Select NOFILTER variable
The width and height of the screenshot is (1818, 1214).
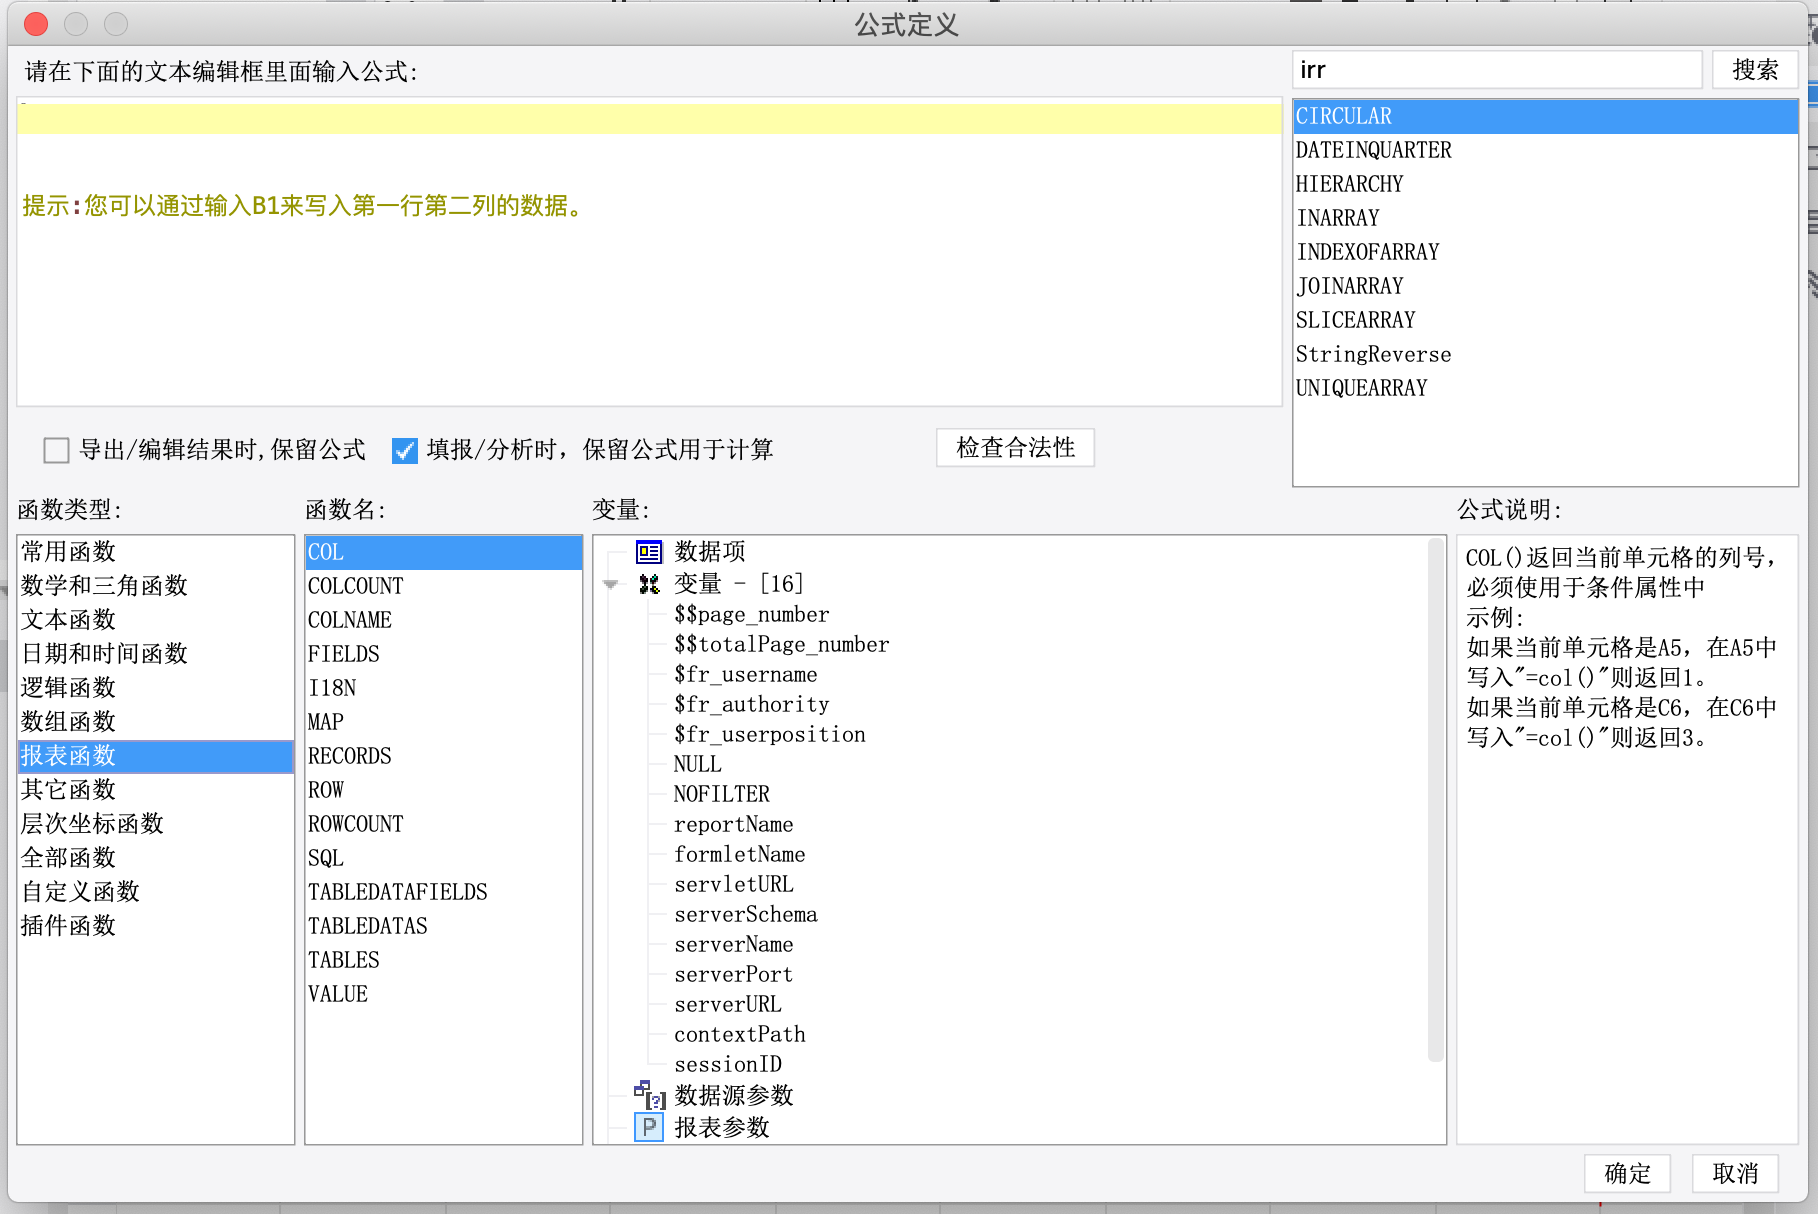click(x=721, y=794)
